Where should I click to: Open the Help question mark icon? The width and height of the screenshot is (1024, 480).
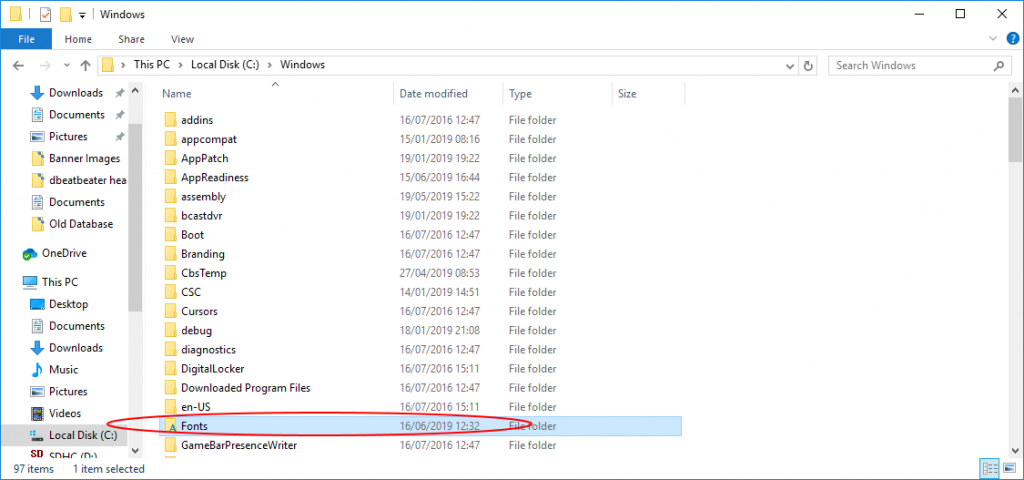1012,38
